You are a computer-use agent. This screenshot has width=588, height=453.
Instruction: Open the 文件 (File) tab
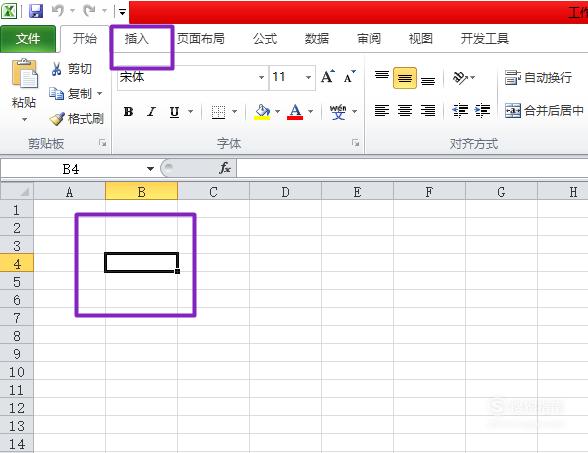tap(28, 39)
